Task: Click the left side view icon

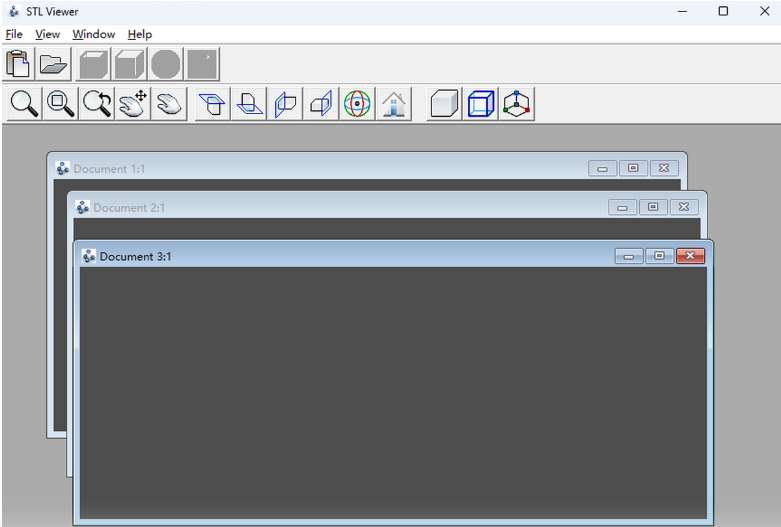Action: (285, 103)
